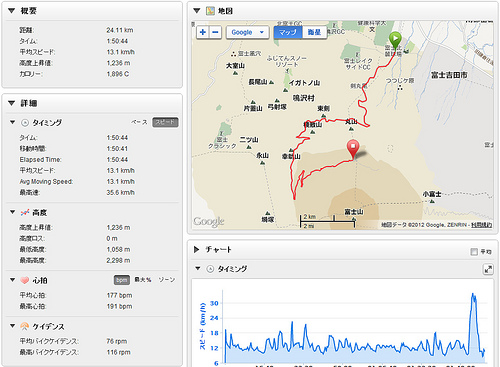Expand the timing chart to full size
This screenshot has width=500, height=367.
click(488, 269)
